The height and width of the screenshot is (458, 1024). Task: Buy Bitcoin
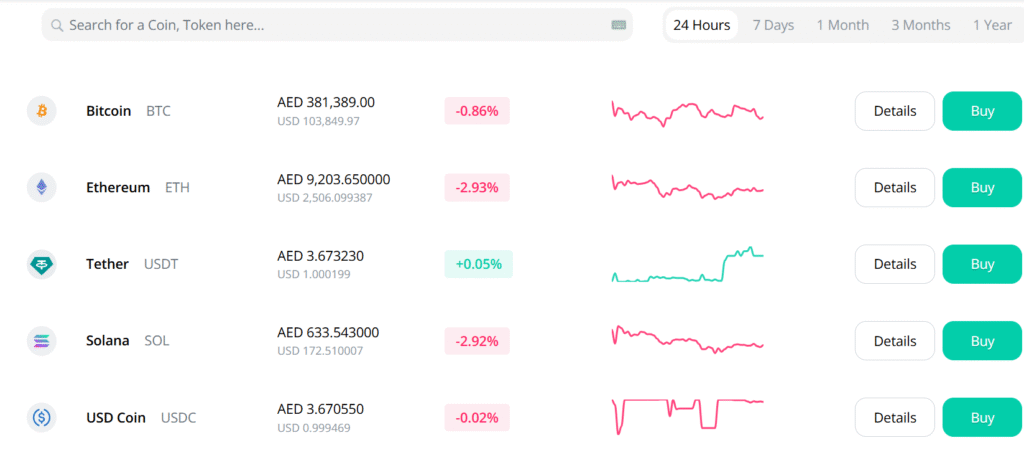(982, 111)
